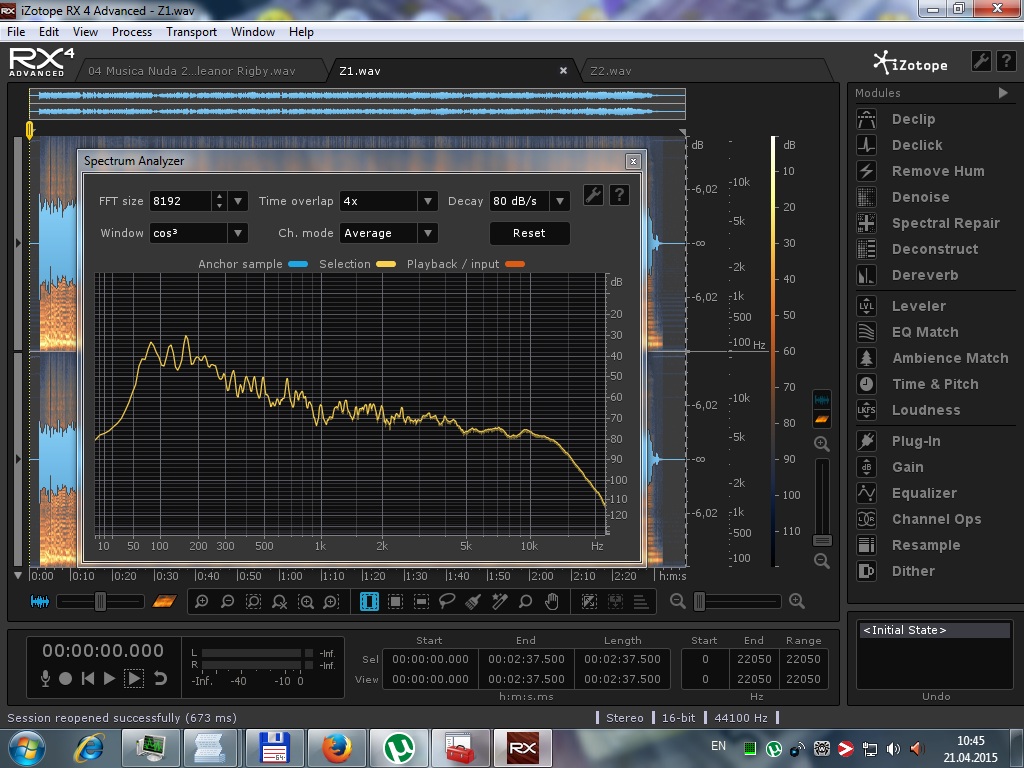
Task: Toggle the blue waveform icon above vertical zoom slider
Action: 822,400
